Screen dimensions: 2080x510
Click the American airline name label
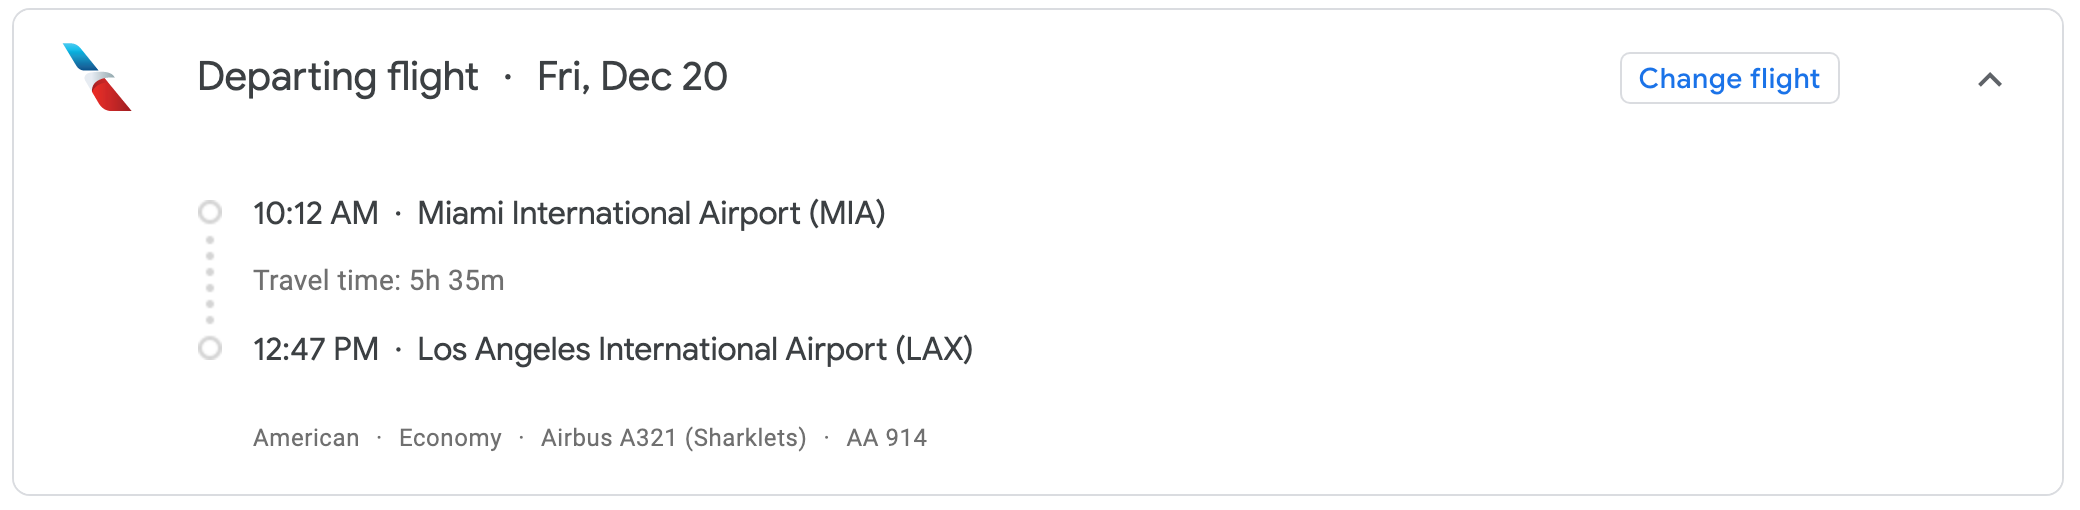(x=306, y=438)
